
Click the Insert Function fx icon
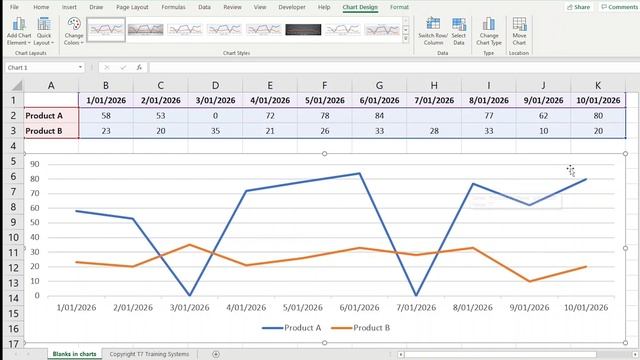click(139, 67)
